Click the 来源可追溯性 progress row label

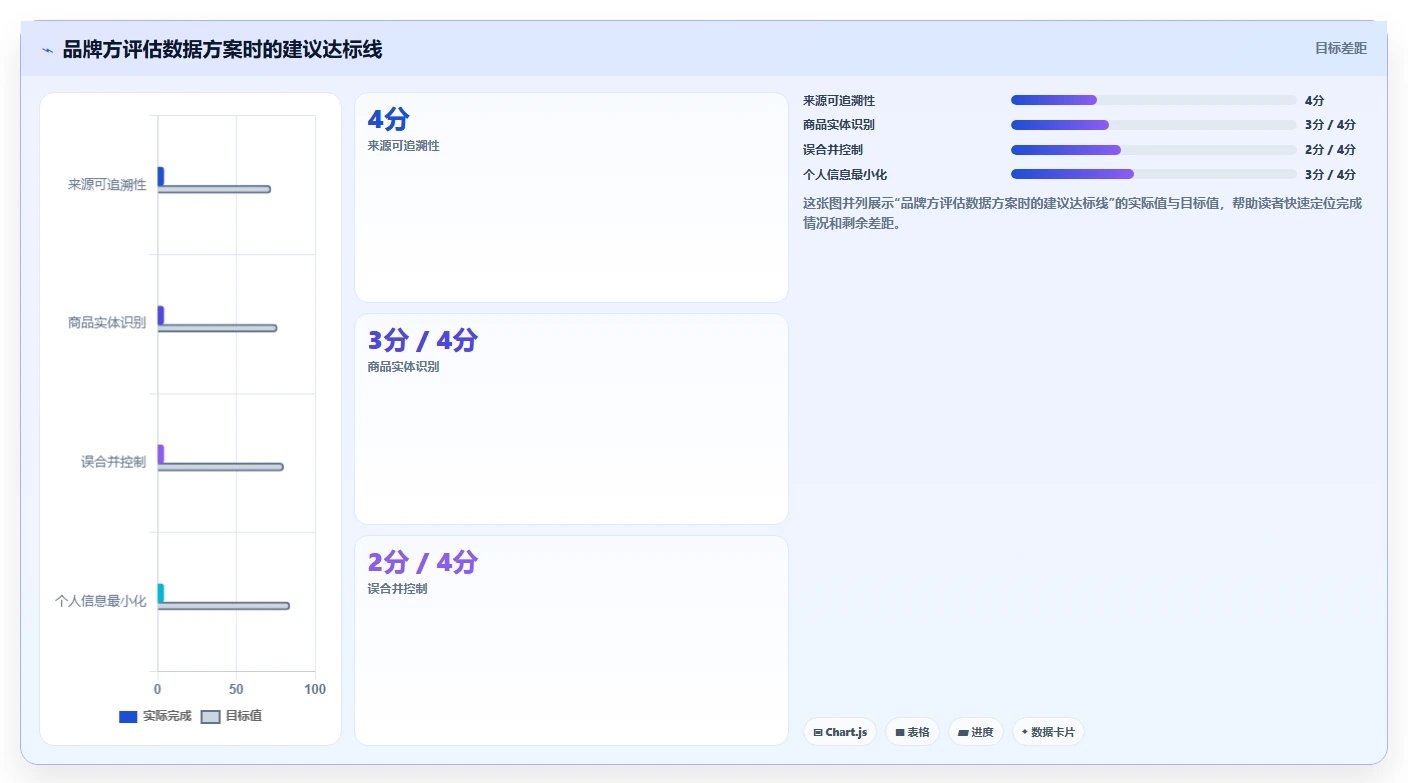pyautogui.click(x=839, y=101)
